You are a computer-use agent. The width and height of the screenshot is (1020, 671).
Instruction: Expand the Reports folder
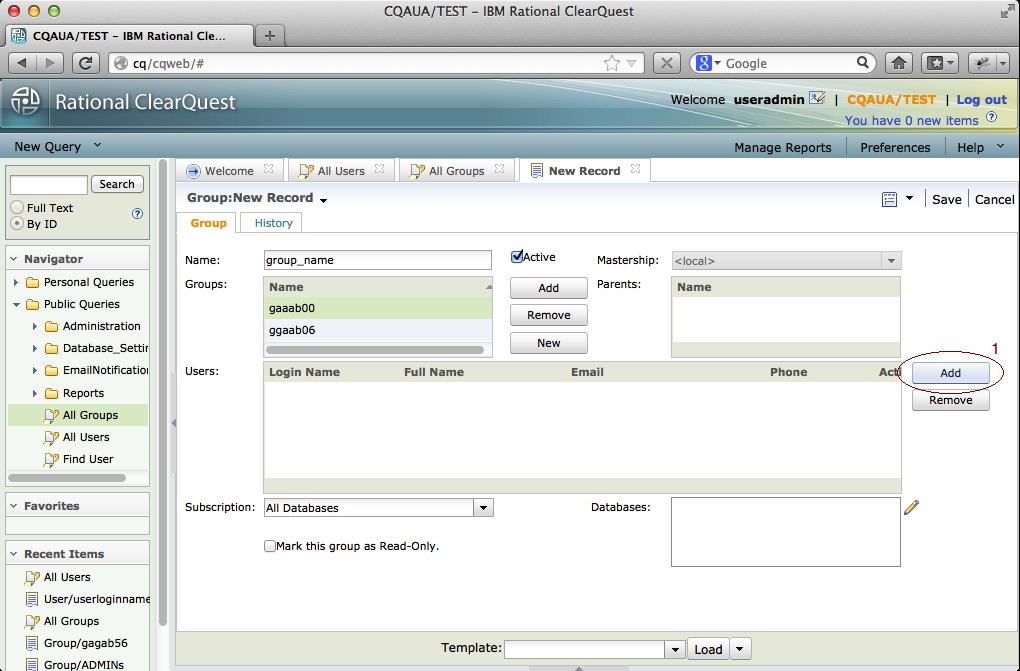[35, 394]
